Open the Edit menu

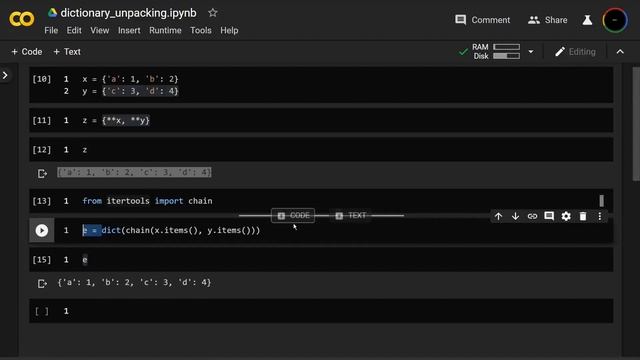74,31
